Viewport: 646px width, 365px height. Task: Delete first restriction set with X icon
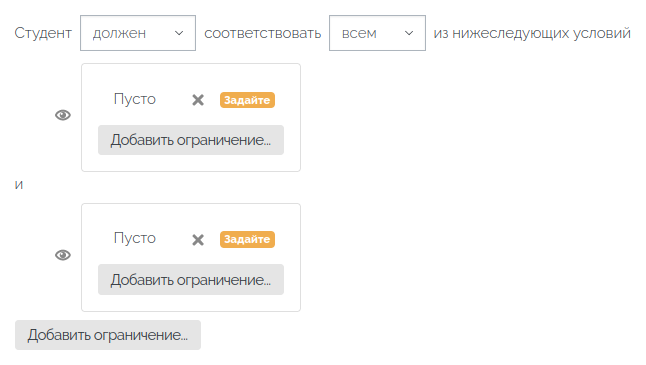[198, 100]
